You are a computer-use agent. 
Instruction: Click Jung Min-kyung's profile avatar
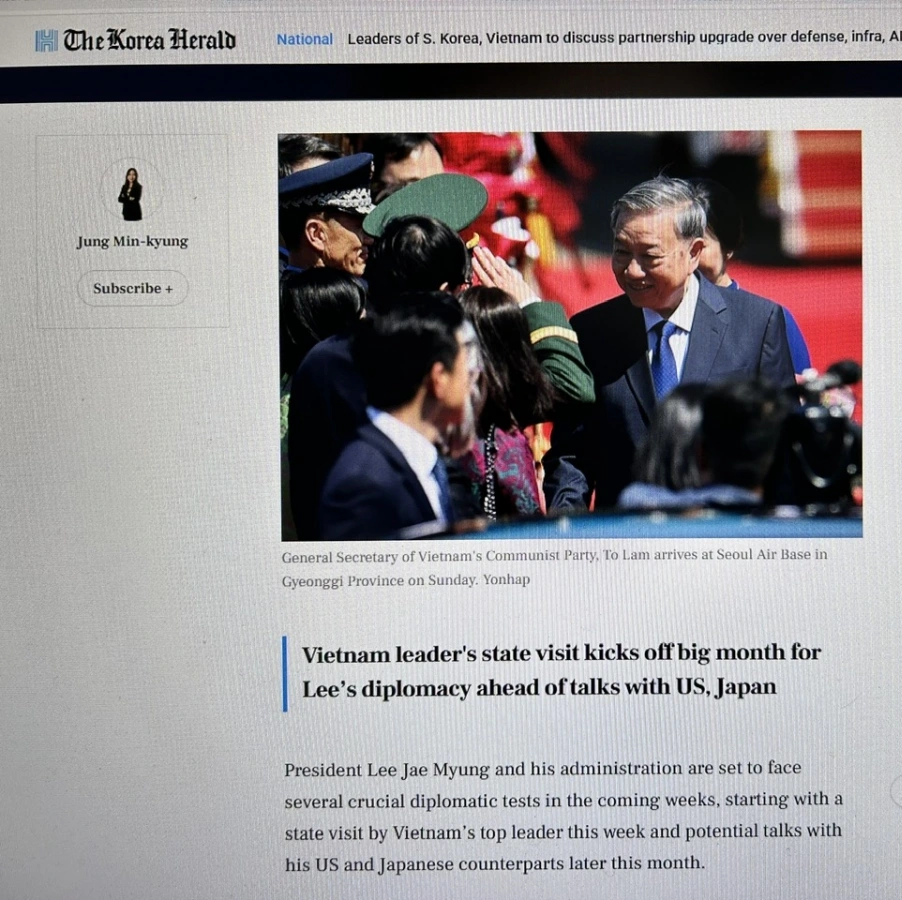point(131,193)
